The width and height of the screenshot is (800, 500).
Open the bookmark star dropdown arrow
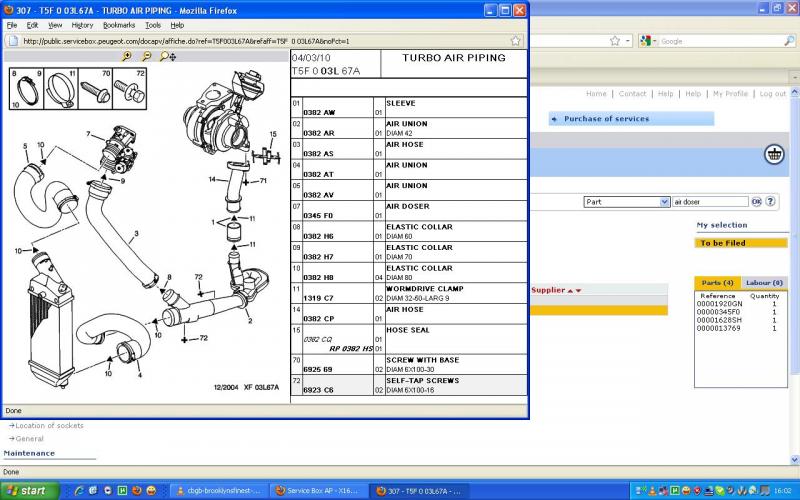pos(628,41)
